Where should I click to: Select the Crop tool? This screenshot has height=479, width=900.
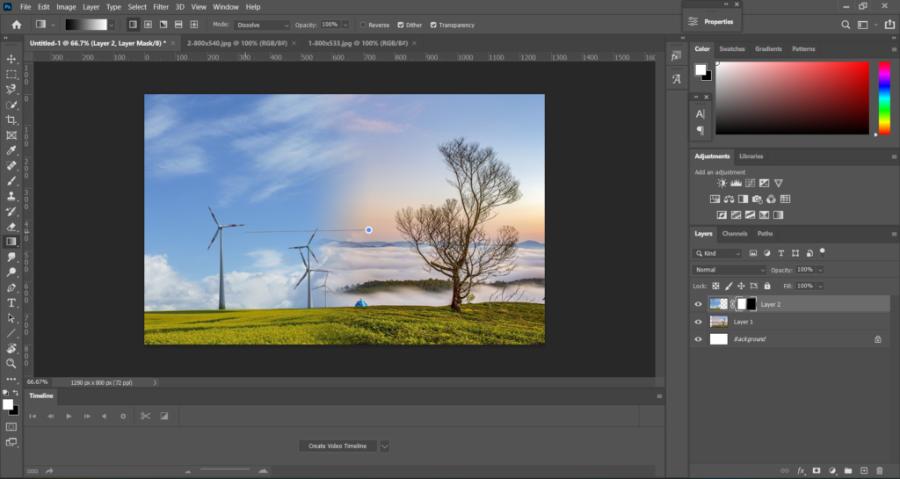pyautogui.click(x=11, y=120)
